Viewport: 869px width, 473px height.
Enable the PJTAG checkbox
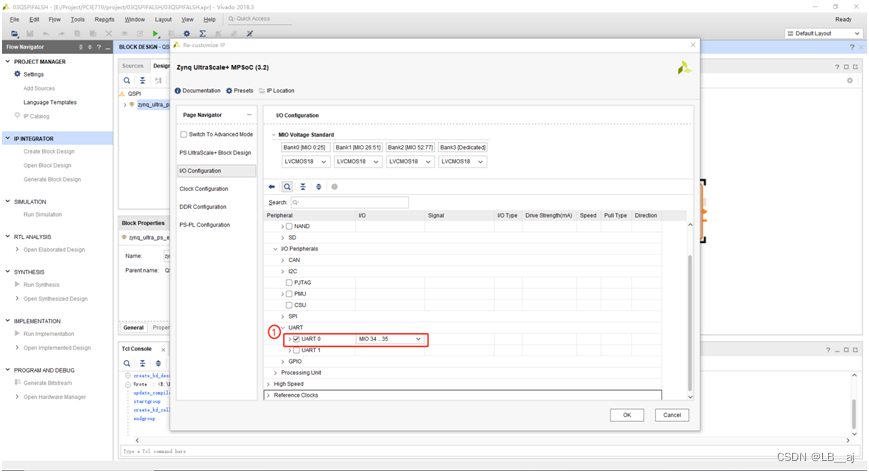point(289,283)
